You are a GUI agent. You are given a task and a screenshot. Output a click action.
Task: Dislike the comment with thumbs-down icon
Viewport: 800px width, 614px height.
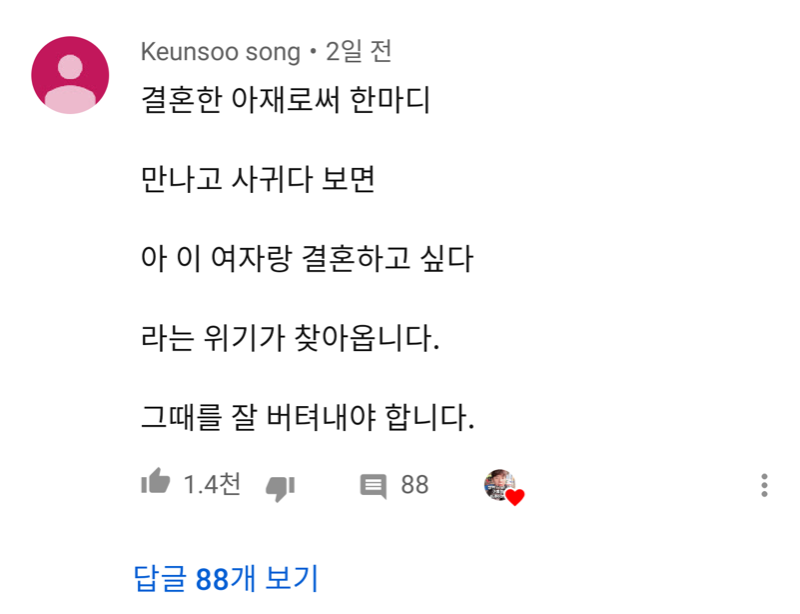[x=279, y=487]
